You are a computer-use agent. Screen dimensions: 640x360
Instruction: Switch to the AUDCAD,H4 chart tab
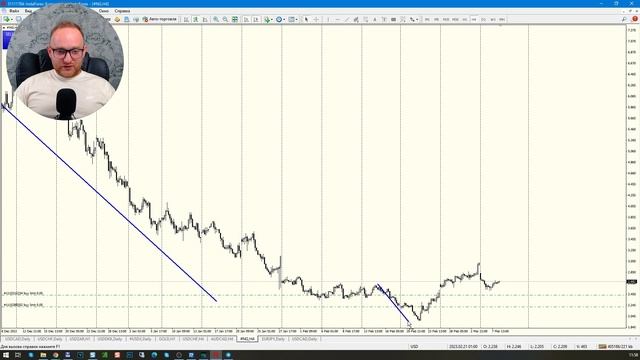[222, 339]
